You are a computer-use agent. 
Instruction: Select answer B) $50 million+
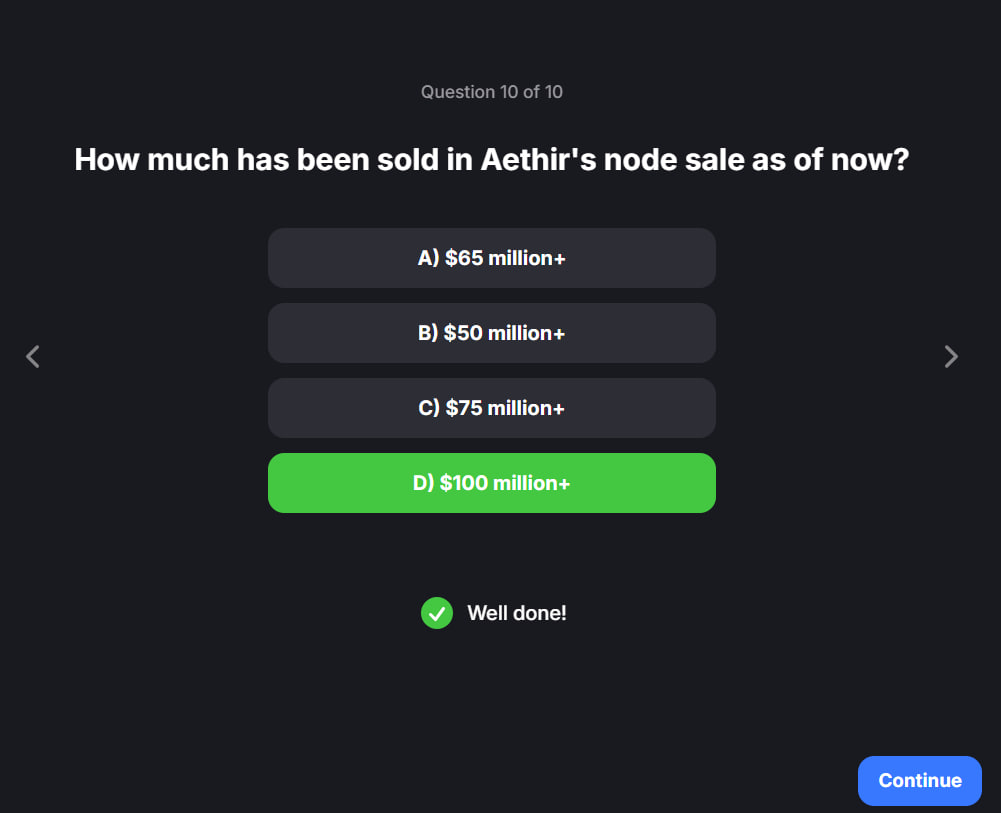(x=491, y=333)
